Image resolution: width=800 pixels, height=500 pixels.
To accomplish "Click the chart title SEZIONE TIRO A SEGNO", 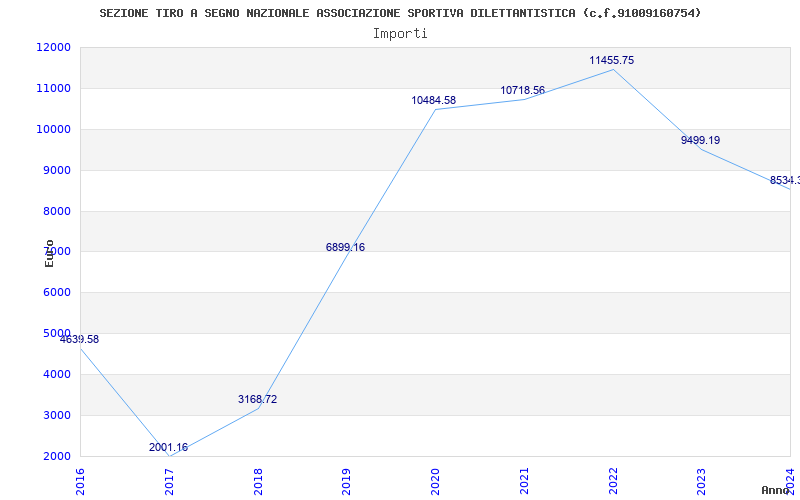I will click(x=401, y=13).
